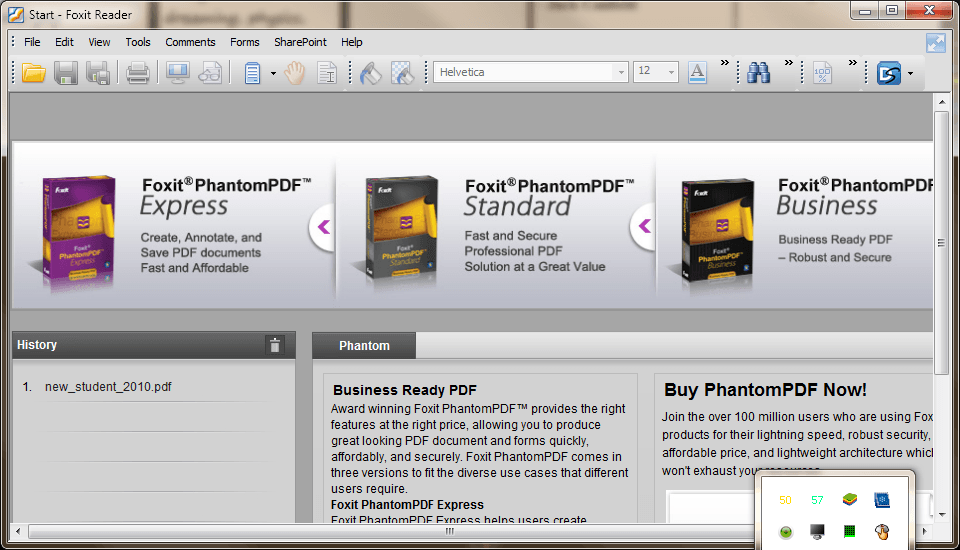
Task: Click the 100% zoom page icon
Action: (x=822, y=73)
